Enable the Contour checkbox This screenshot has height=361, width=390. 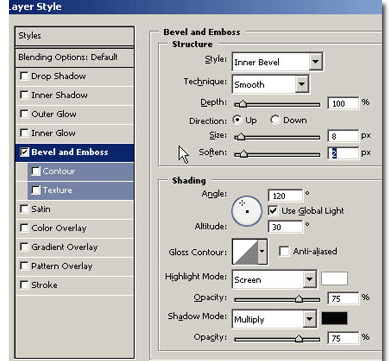pos(36,171)
